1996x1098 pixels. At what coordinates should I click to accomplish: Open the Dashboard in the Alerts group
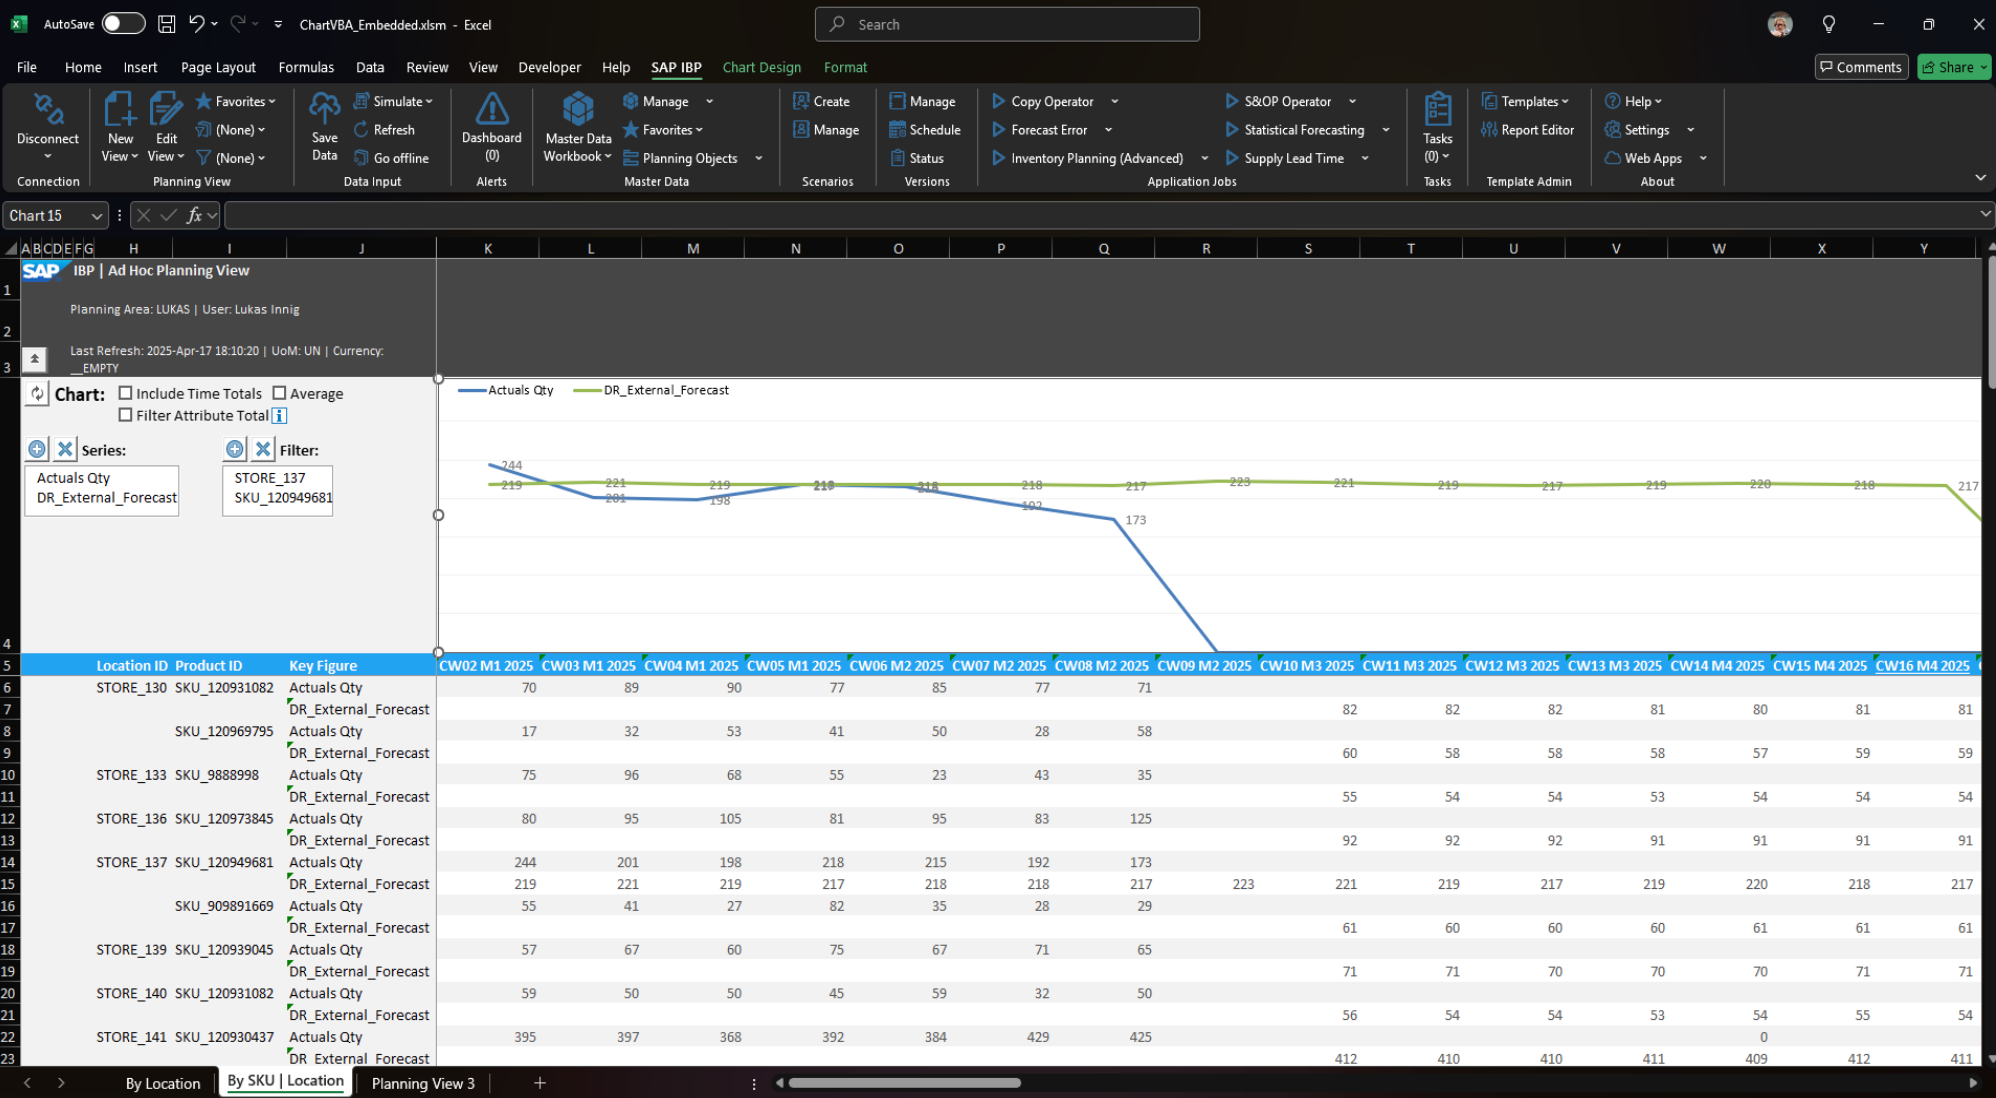pos(491,128)
